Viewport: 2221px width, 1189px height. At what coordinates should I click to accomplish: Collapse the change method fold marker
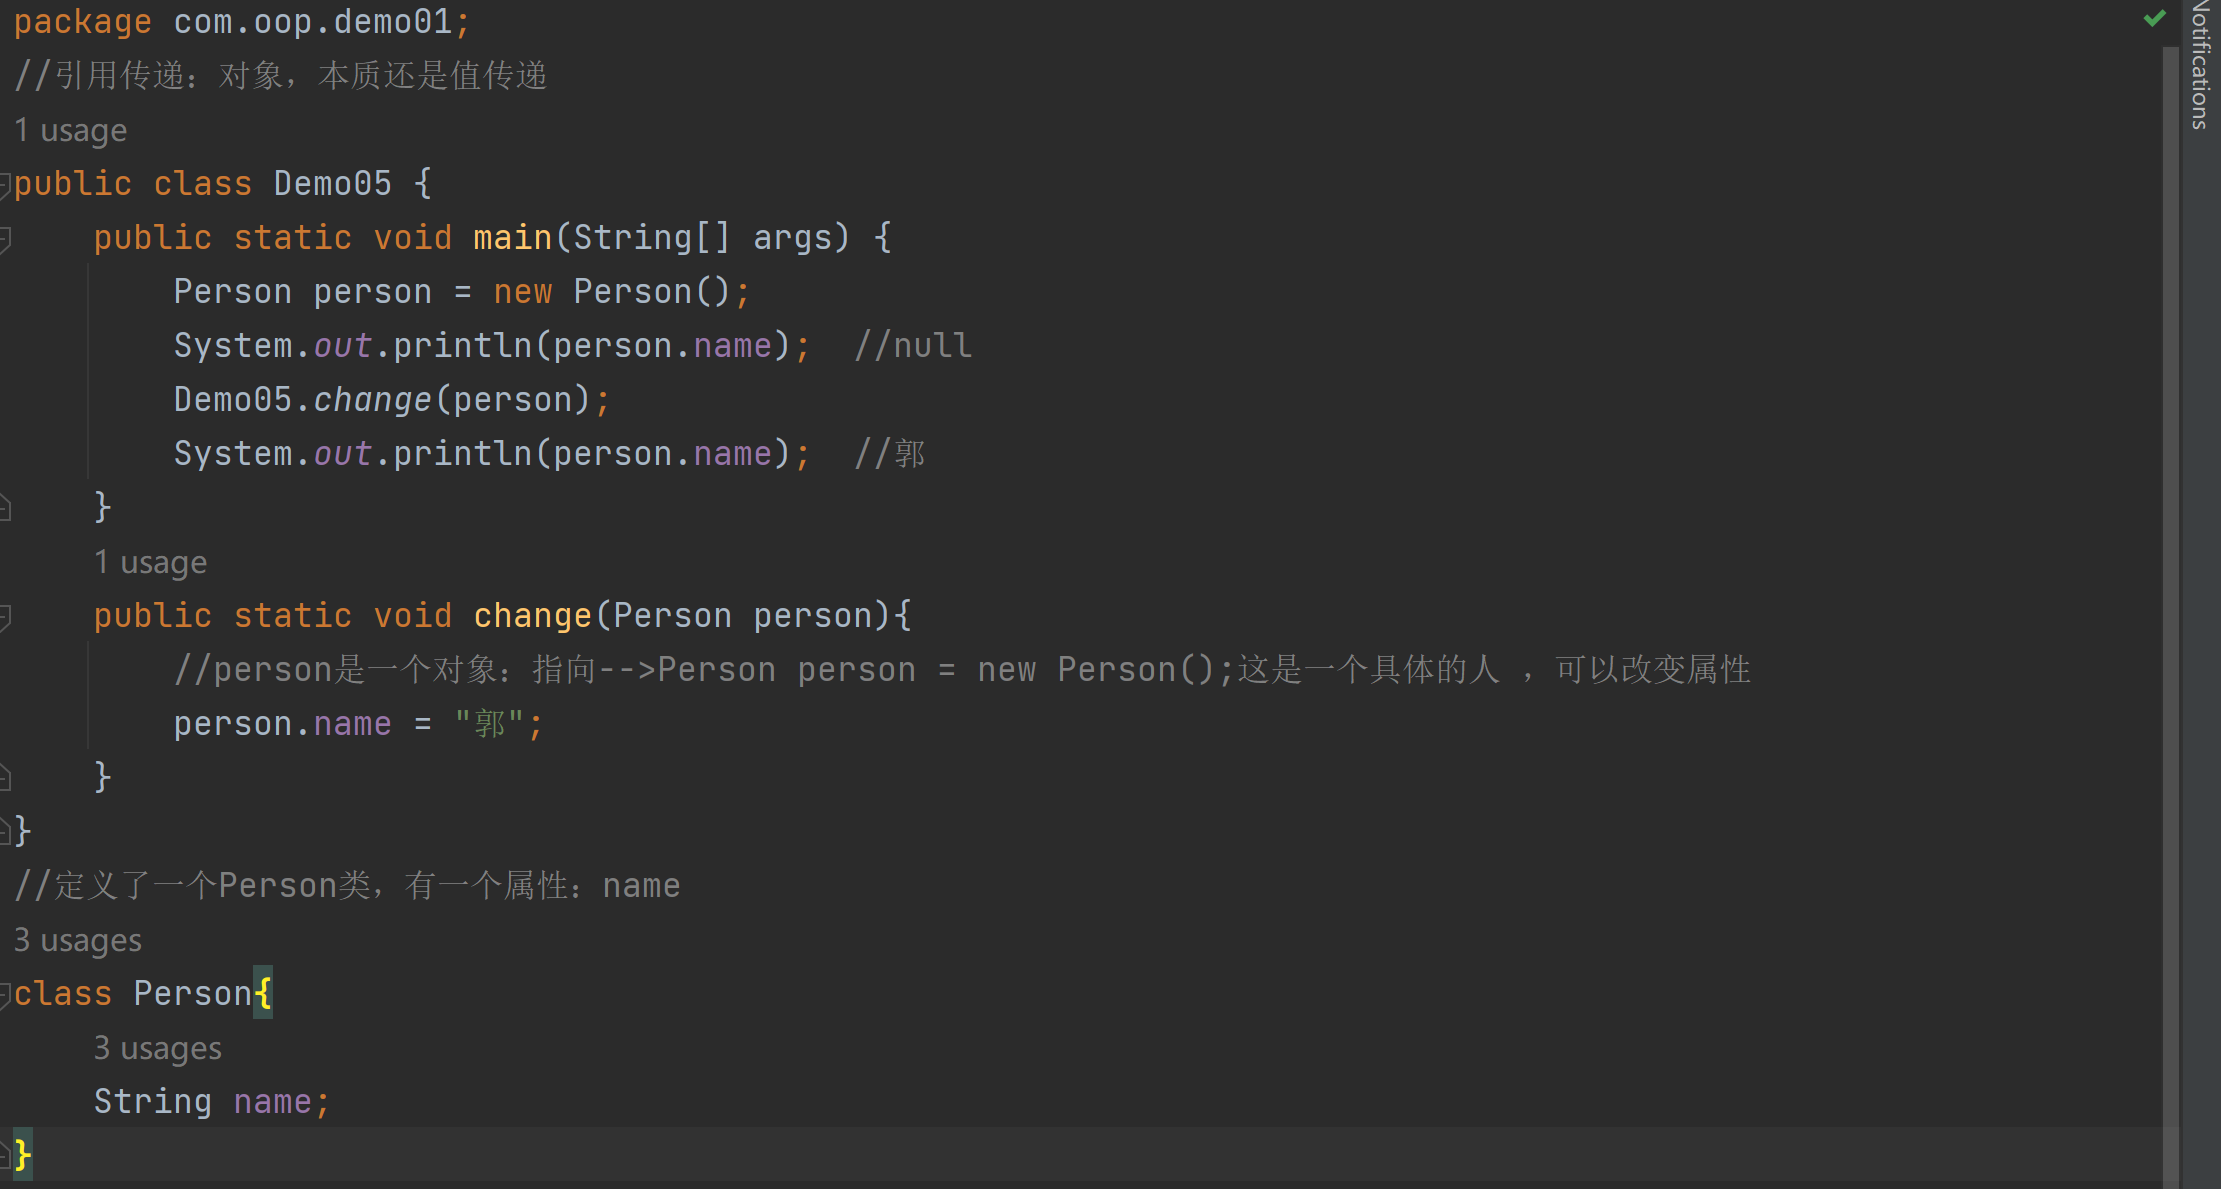coord(5,616)
